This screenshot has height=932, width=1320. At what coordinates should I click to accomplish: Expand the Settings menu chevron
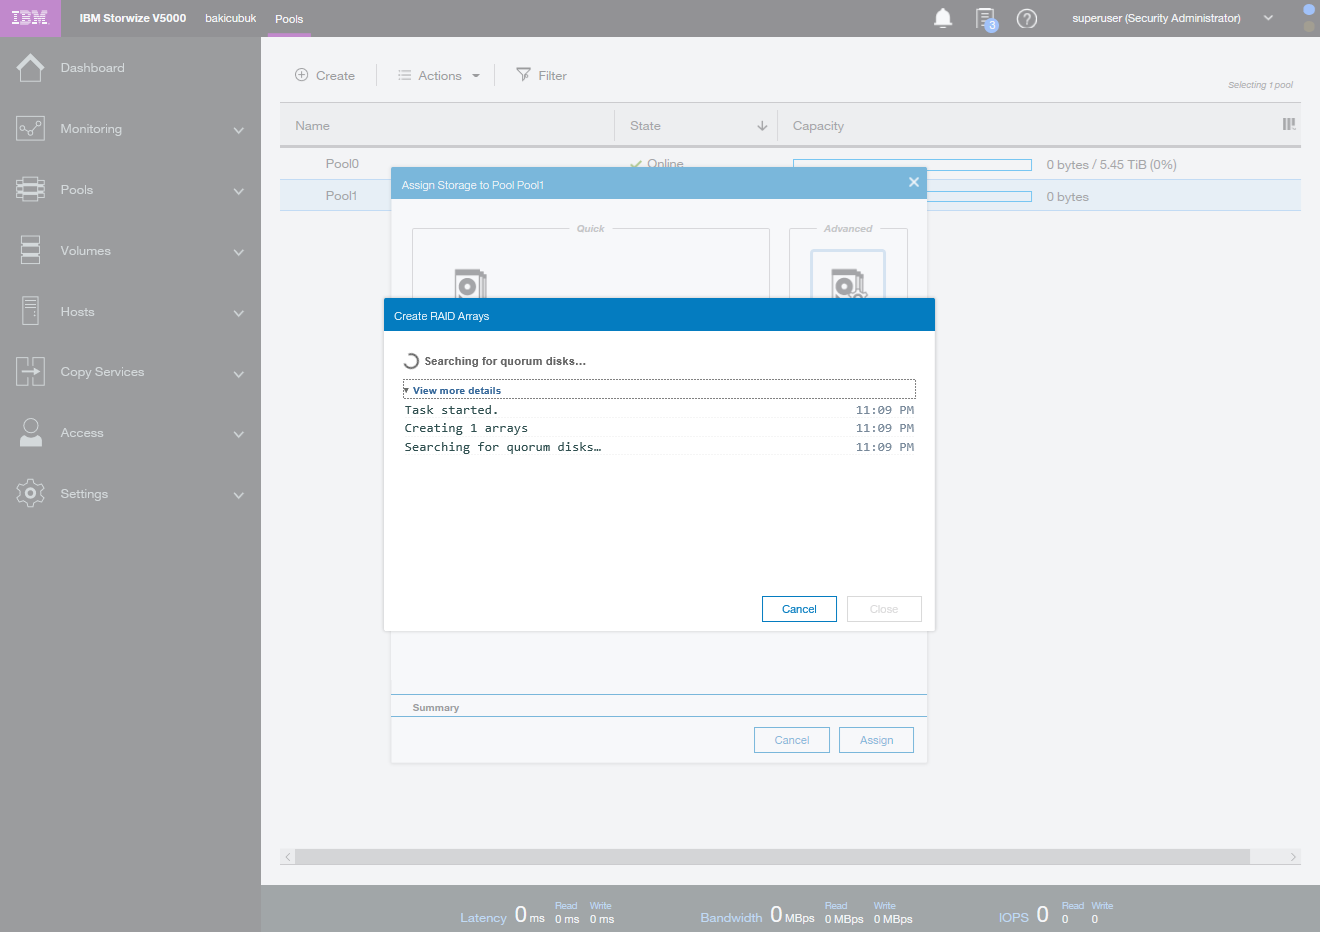pos(238,495)
